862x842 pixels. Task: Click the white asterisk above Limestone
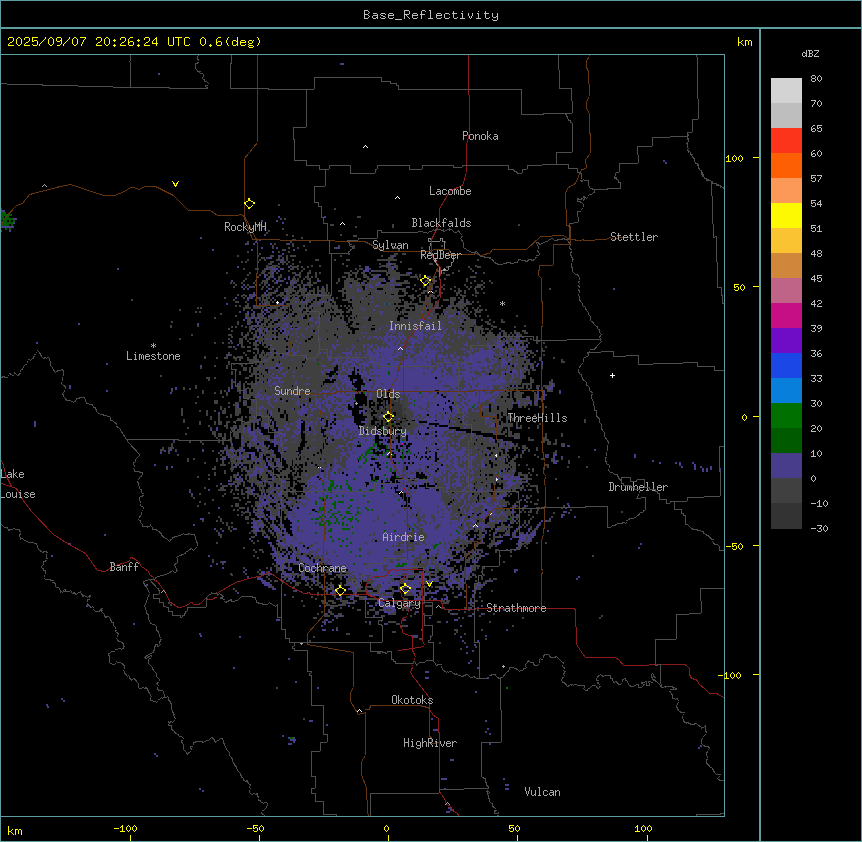(153, 346)
